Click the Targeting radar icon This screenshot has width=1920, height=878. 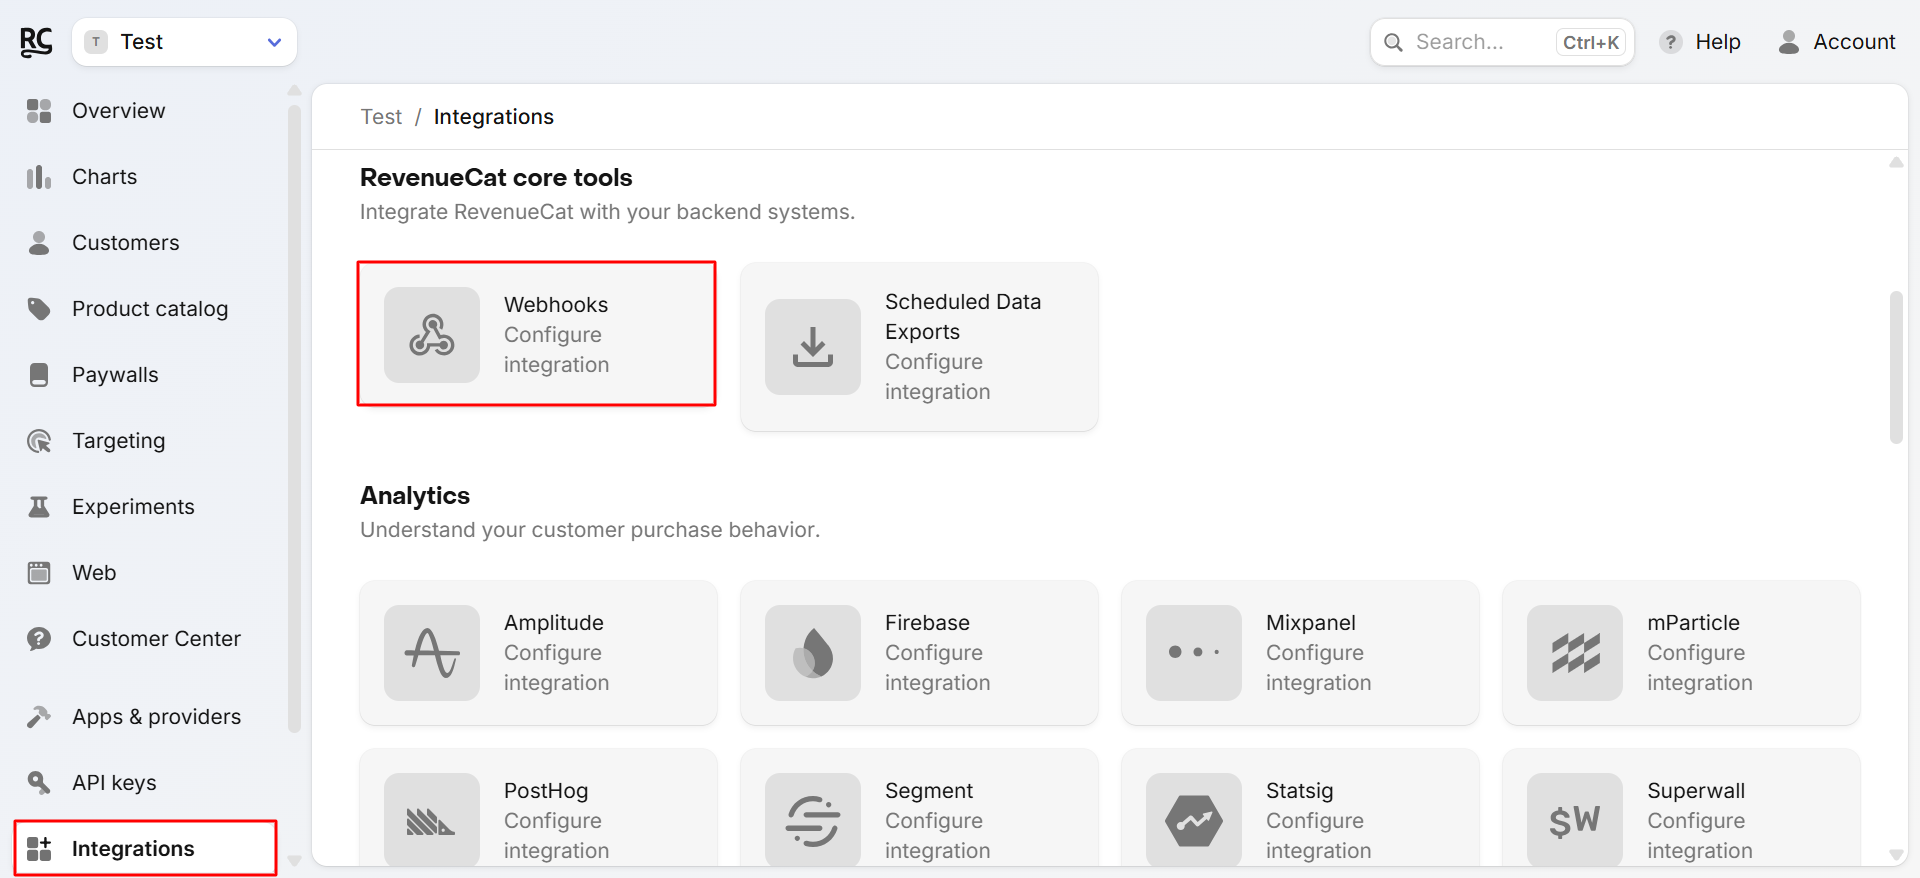pos(39,441)
